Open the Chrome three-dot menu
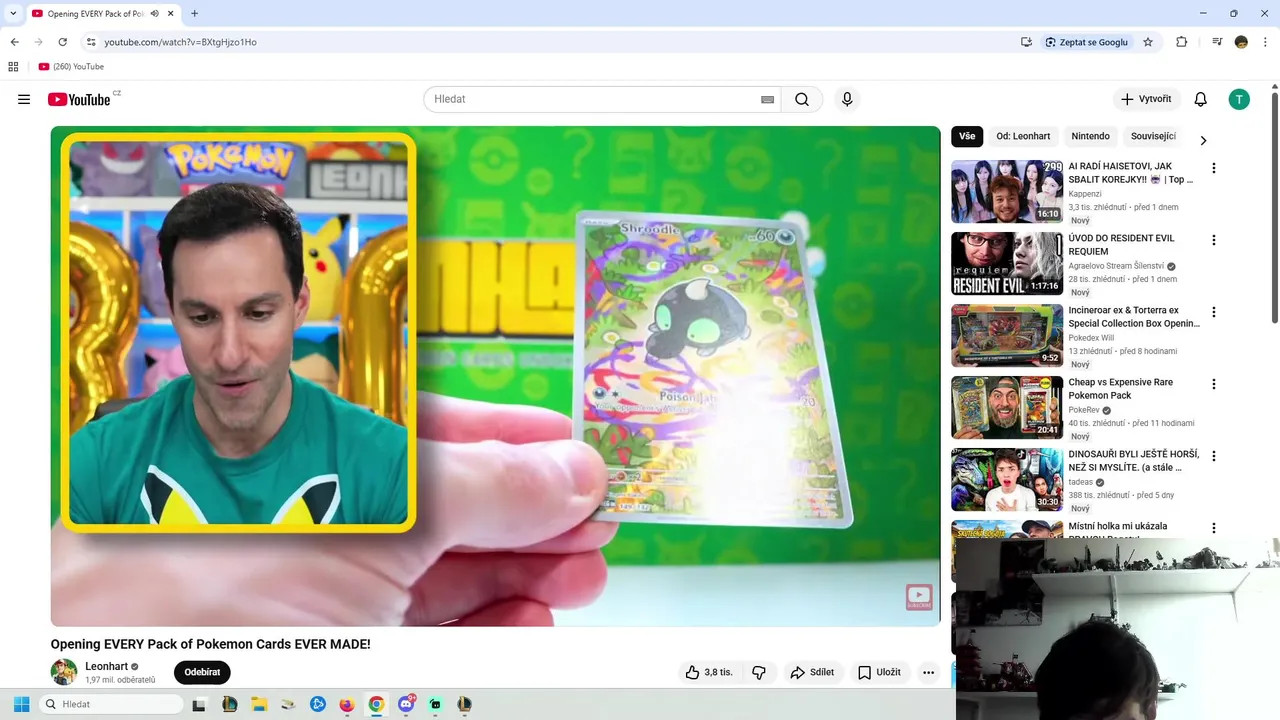 click(1265, 42)
